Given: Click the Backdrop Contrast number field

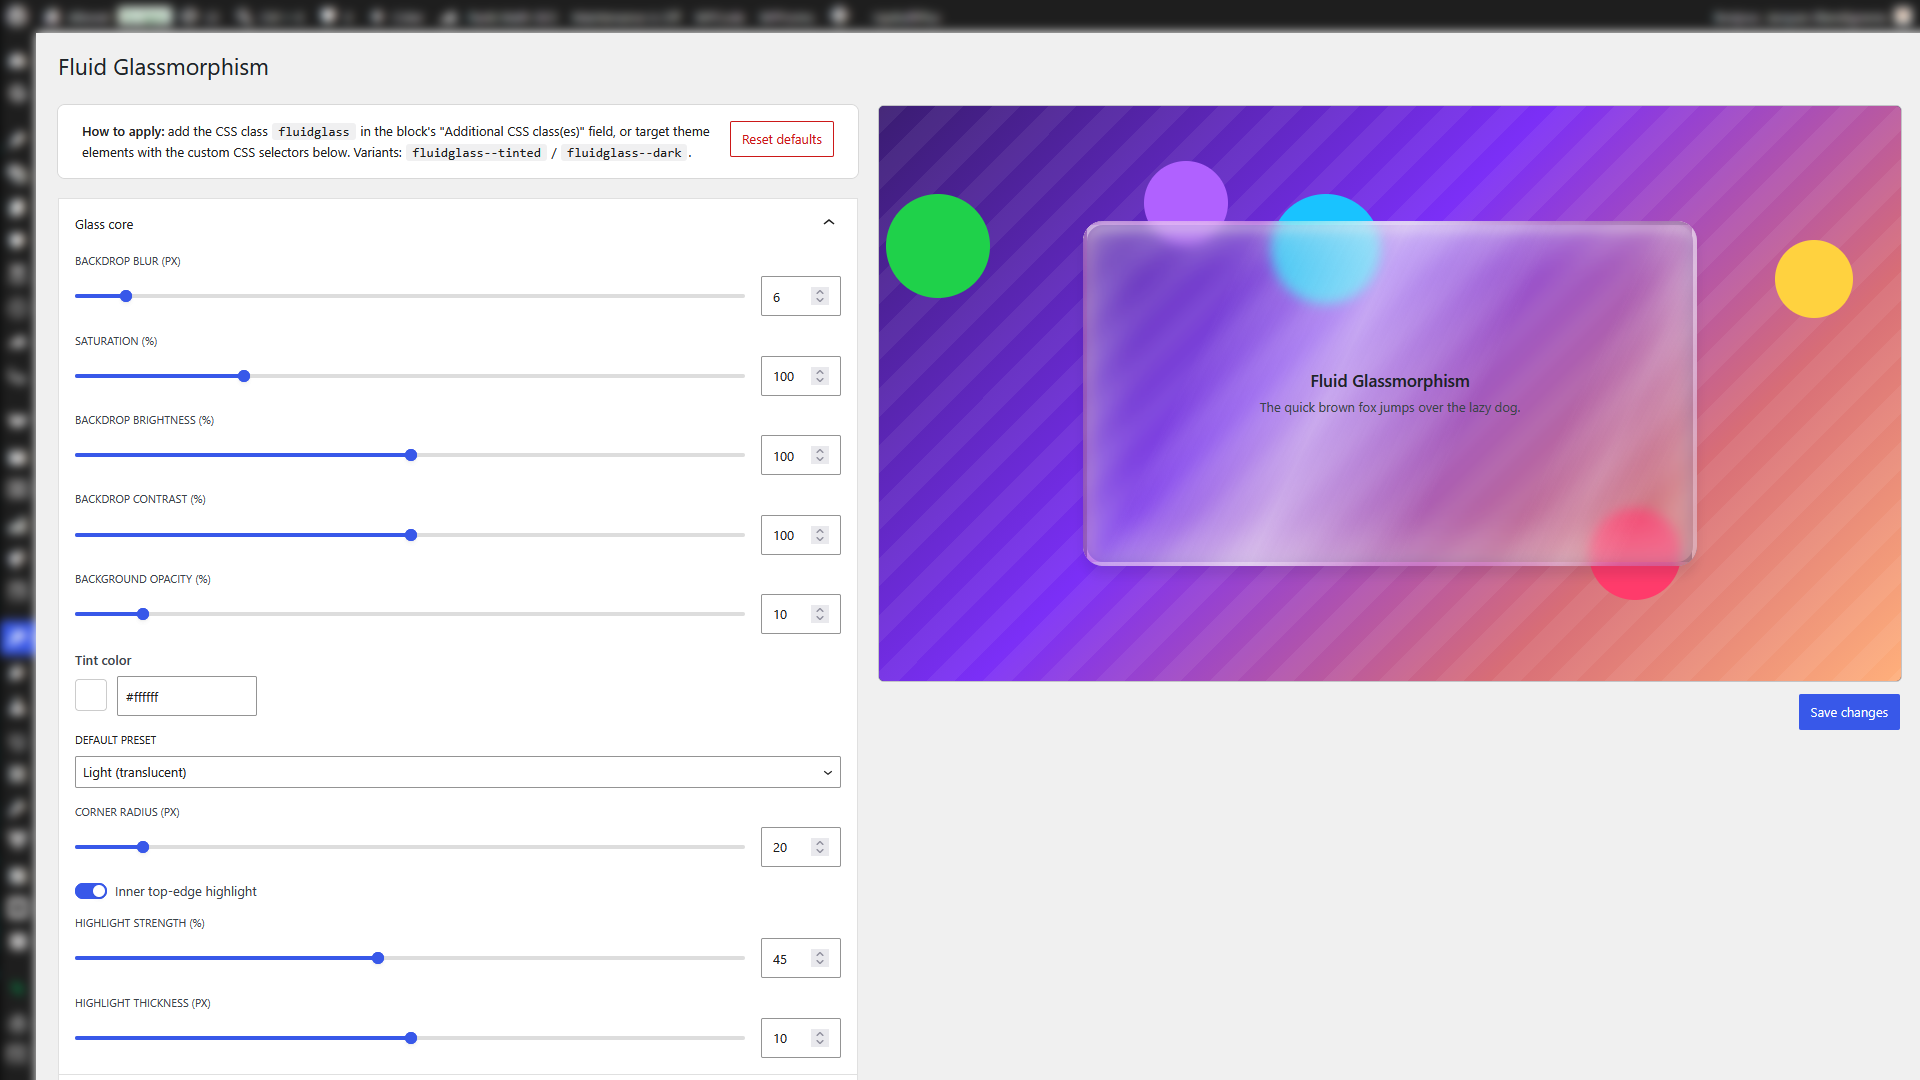Looking at the screenshot, I should coord(800,535).
